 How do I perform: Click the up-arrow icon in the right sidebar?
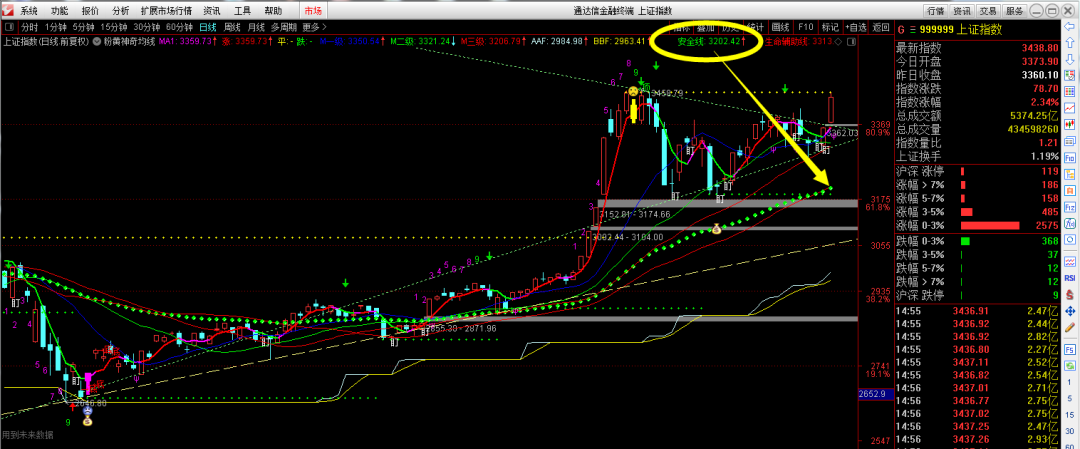pyautogui.click(x=1070, y=43)
